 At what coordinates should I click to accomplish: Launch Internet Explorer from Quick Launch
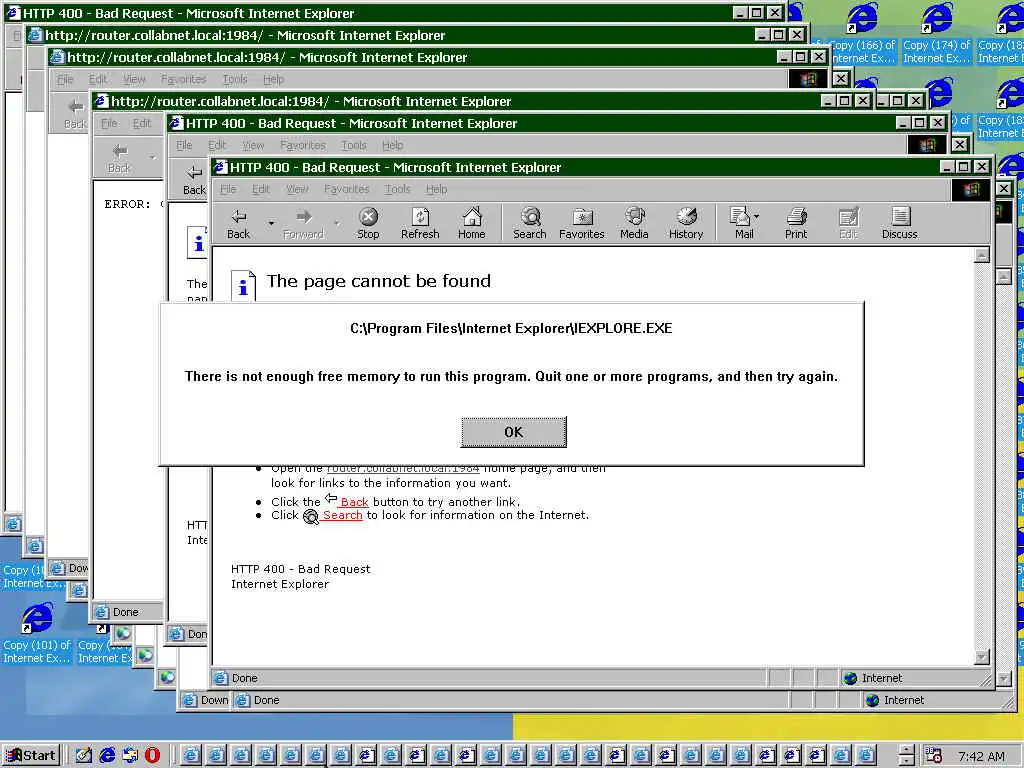107,756
